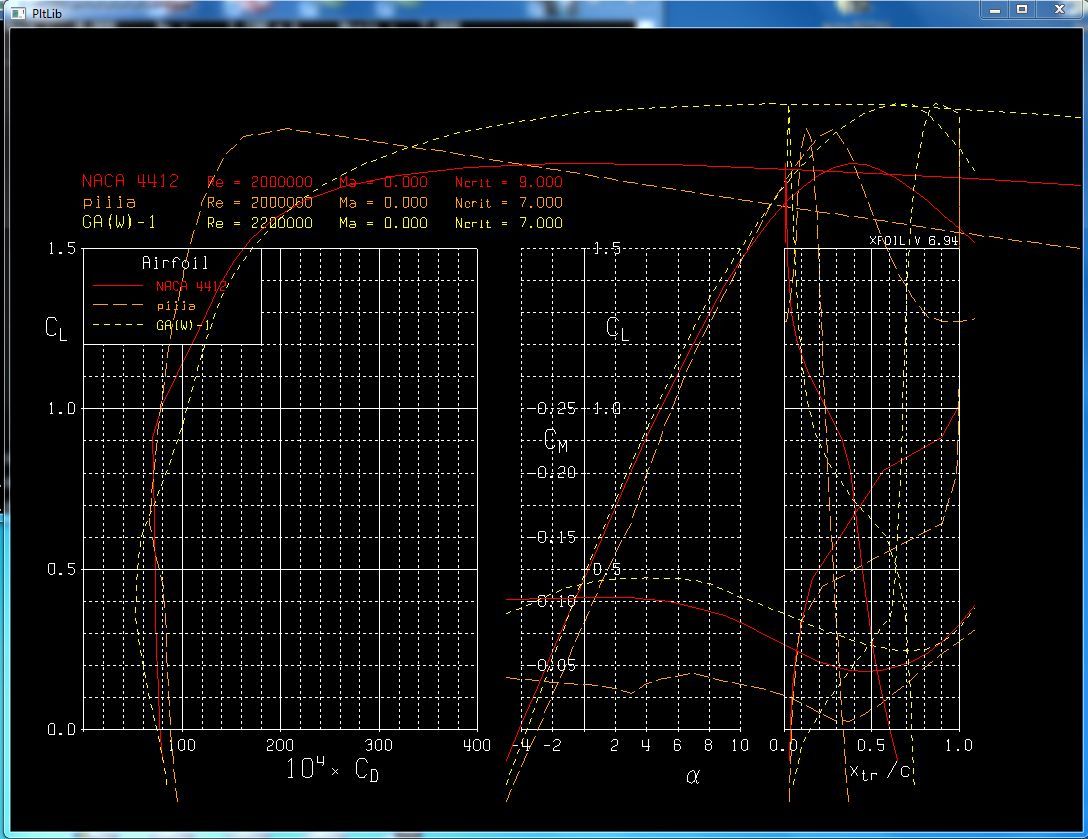Click the pilja name in the header list

coord(108,202)
